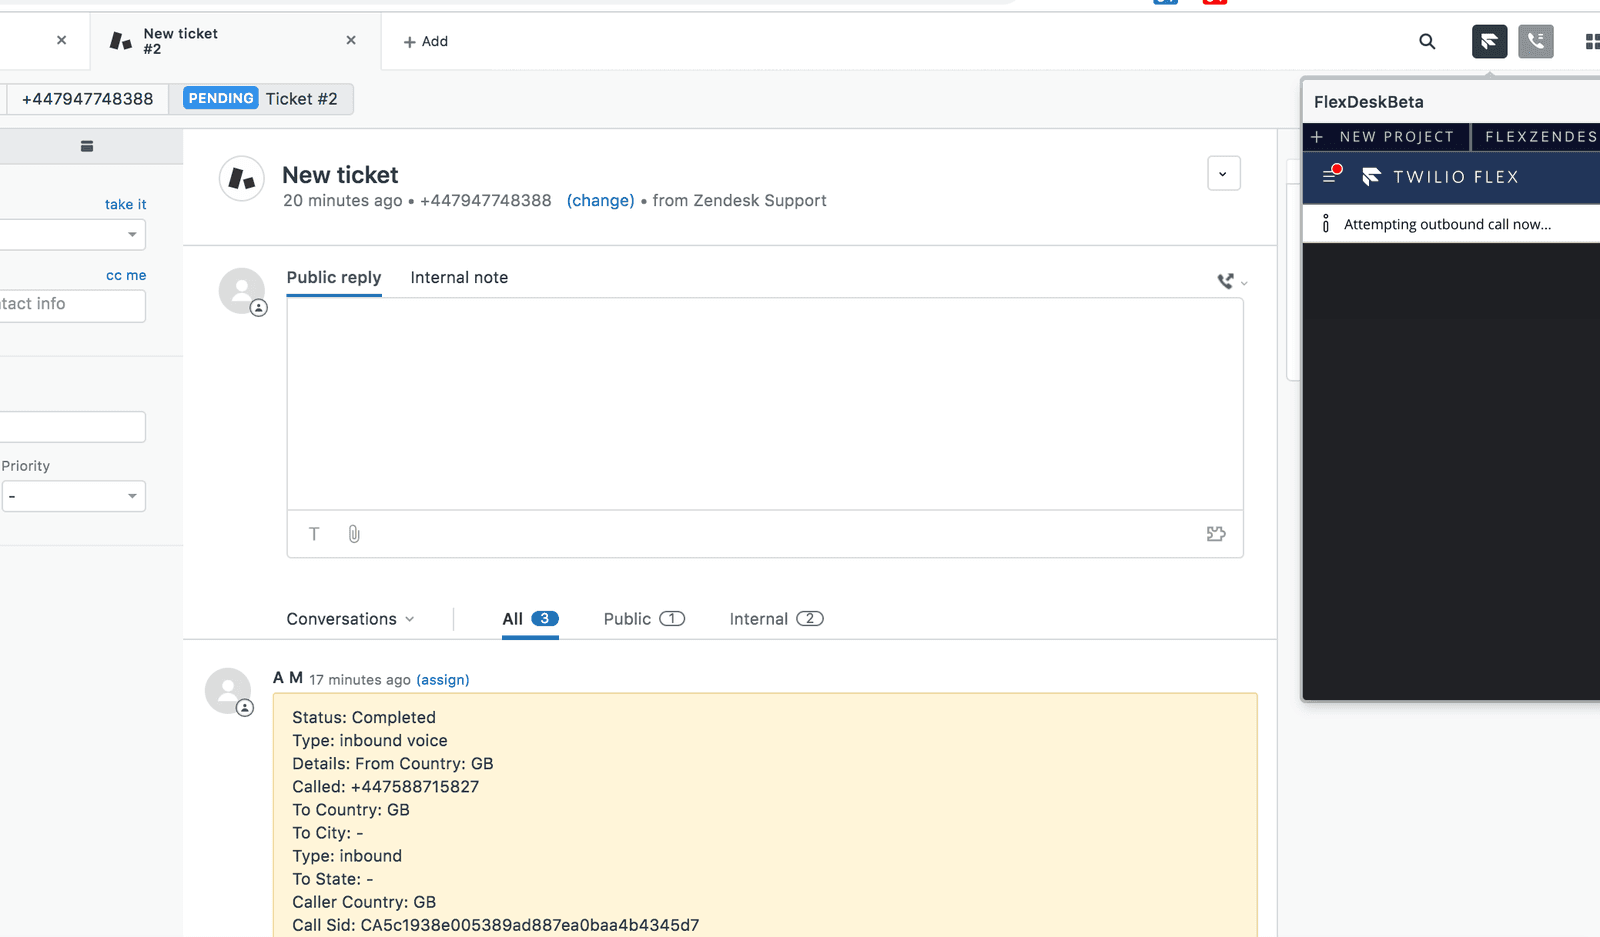Click the call icon above the reply editor
Image resolution: width=1600 pixels, height=937 pixels.
point(1226,281)
